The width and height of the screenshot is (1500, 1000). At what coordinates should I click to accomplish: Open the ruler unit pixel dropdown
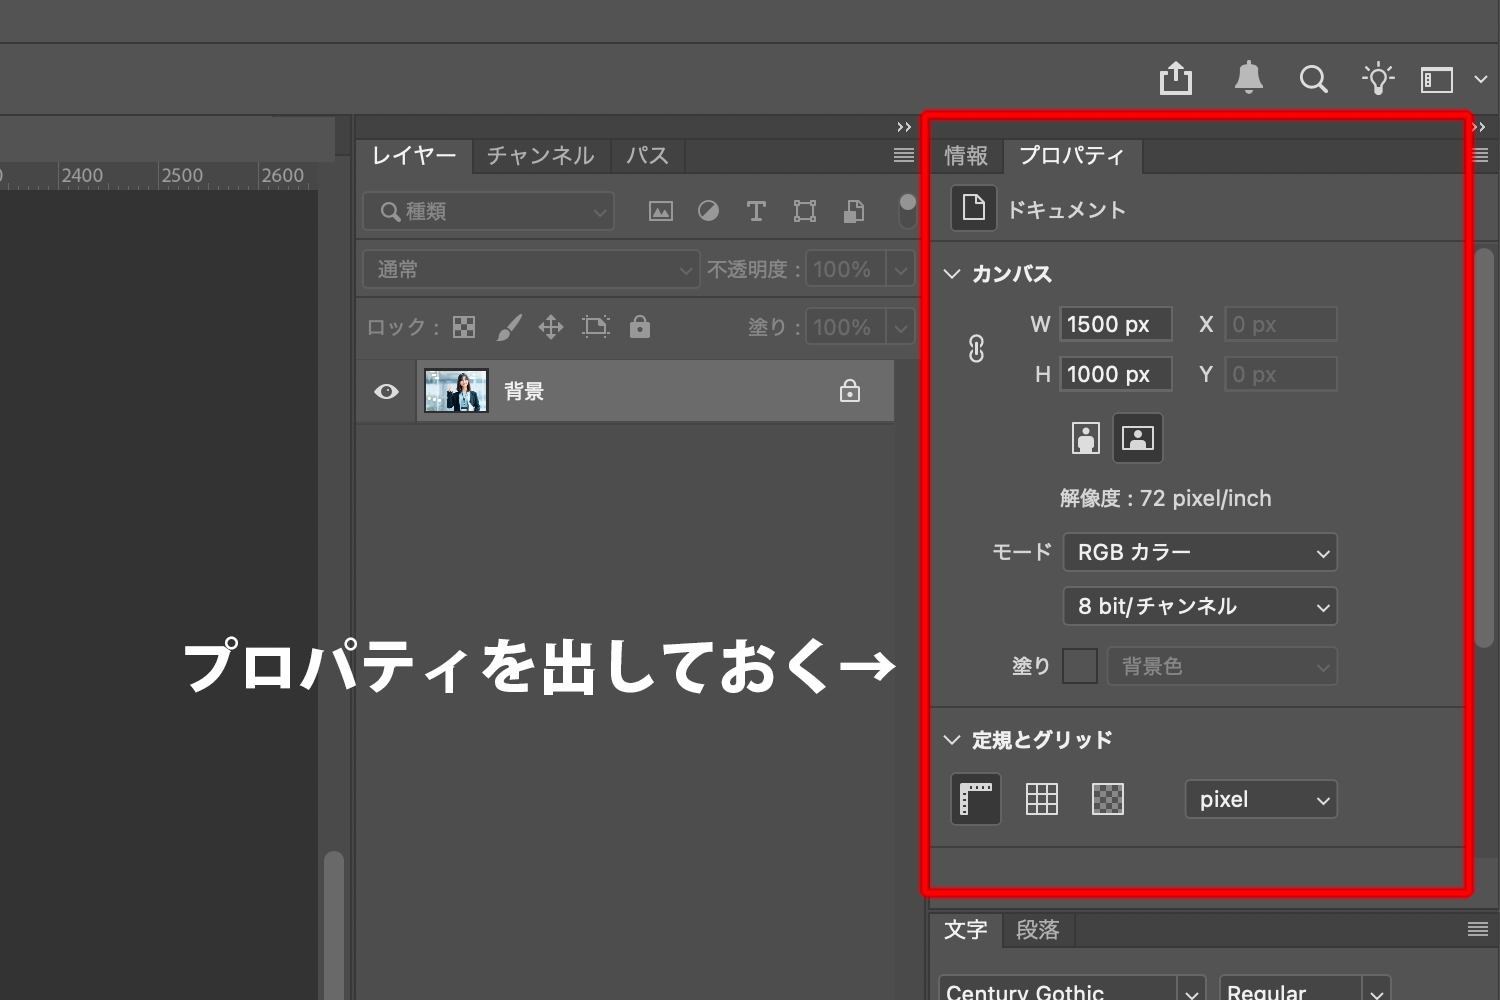1260,799
